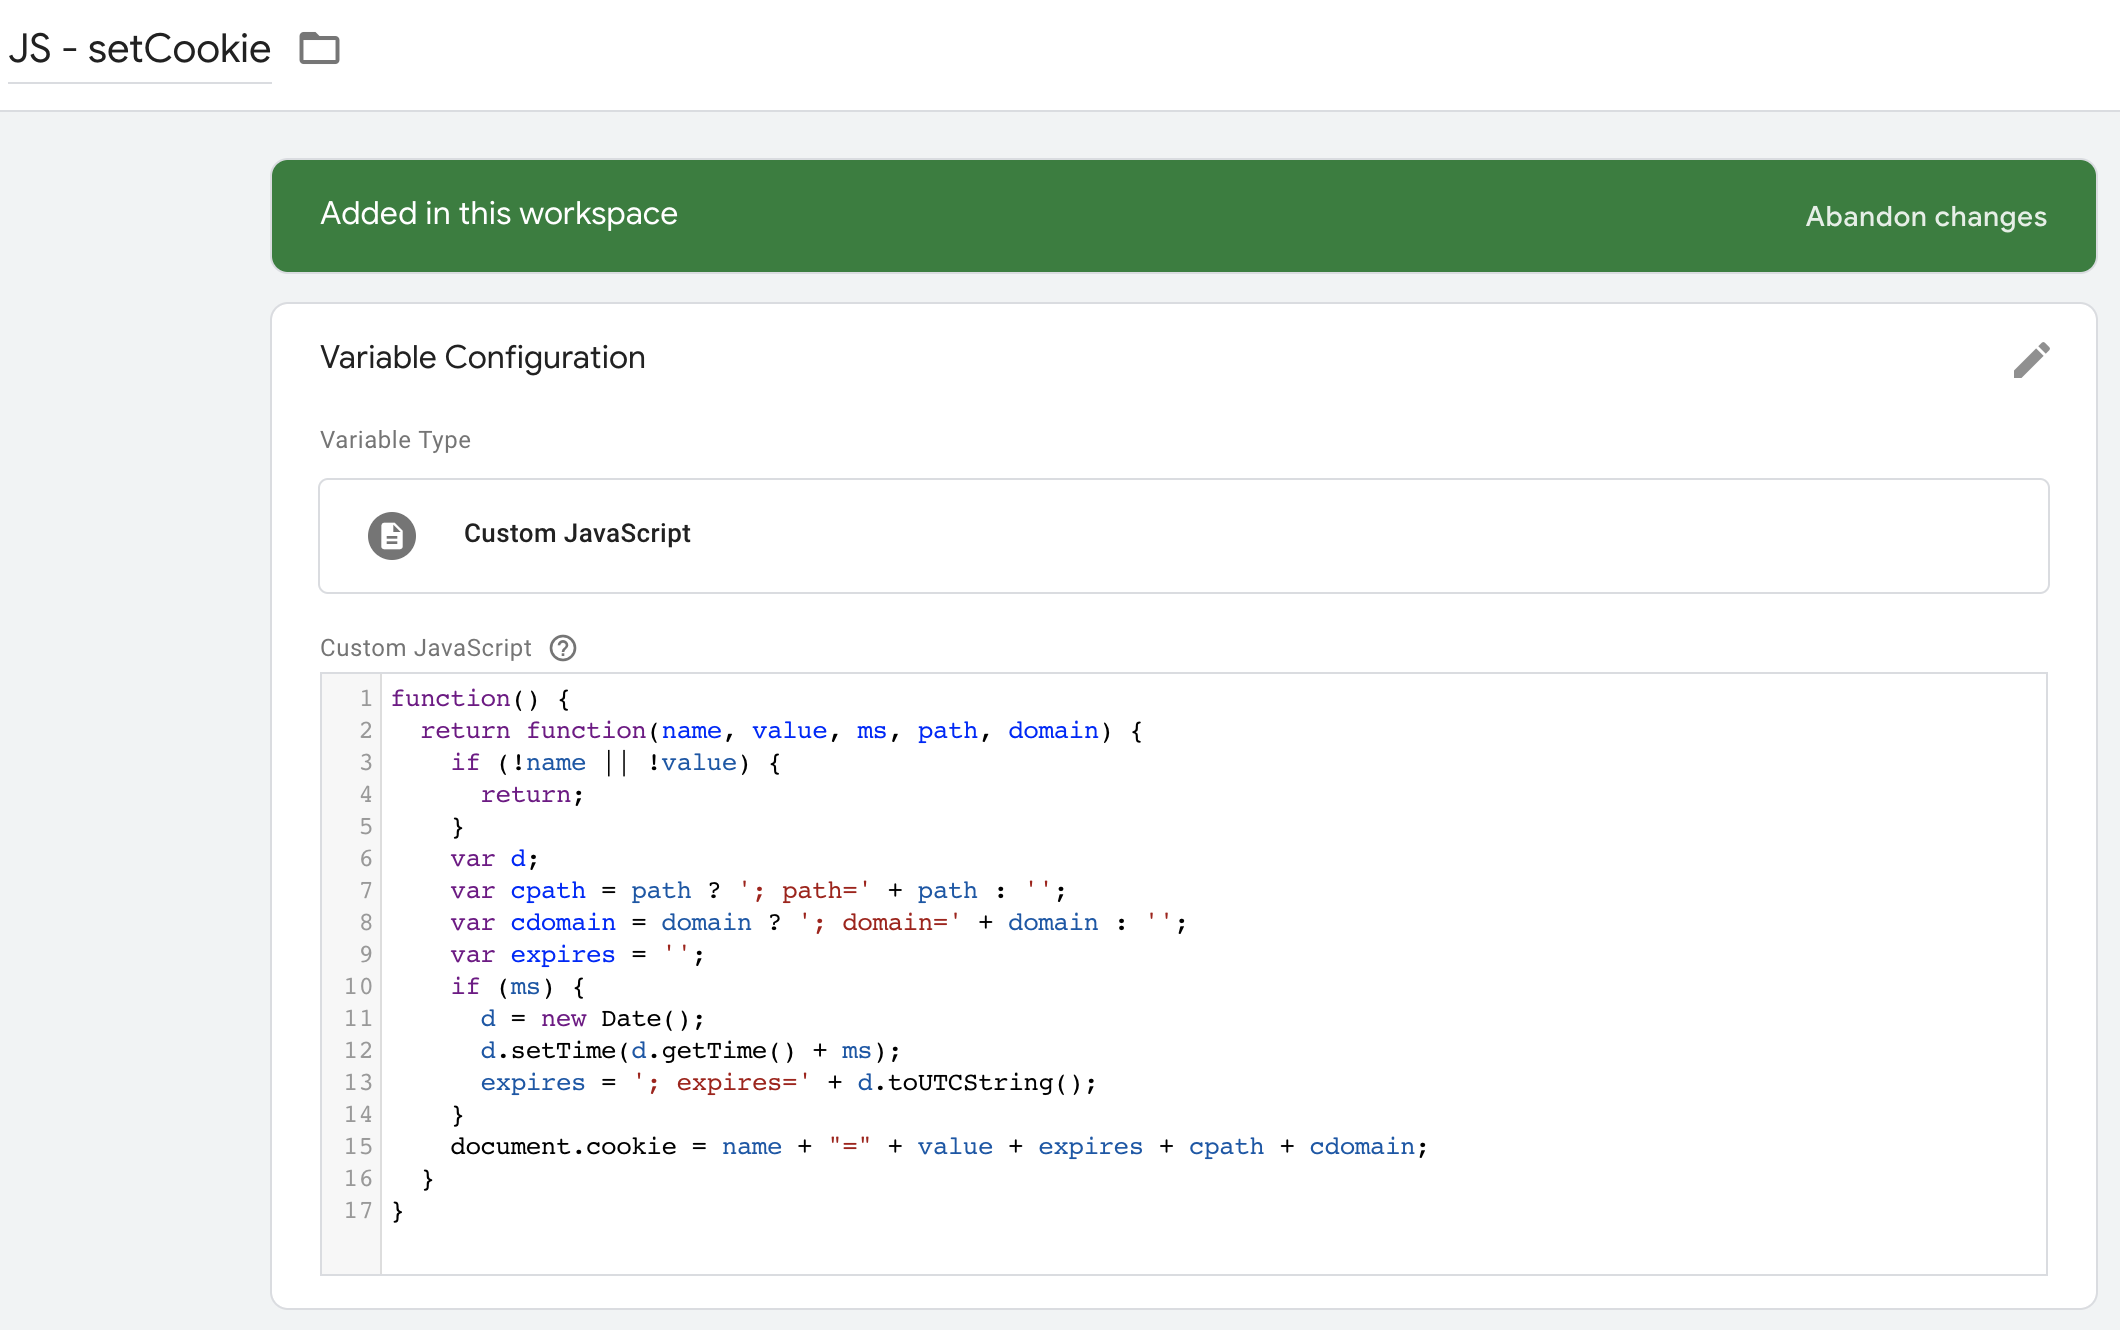Click line 2 with return function
Screen dimensions: 2120x1330
pos(780,731)
